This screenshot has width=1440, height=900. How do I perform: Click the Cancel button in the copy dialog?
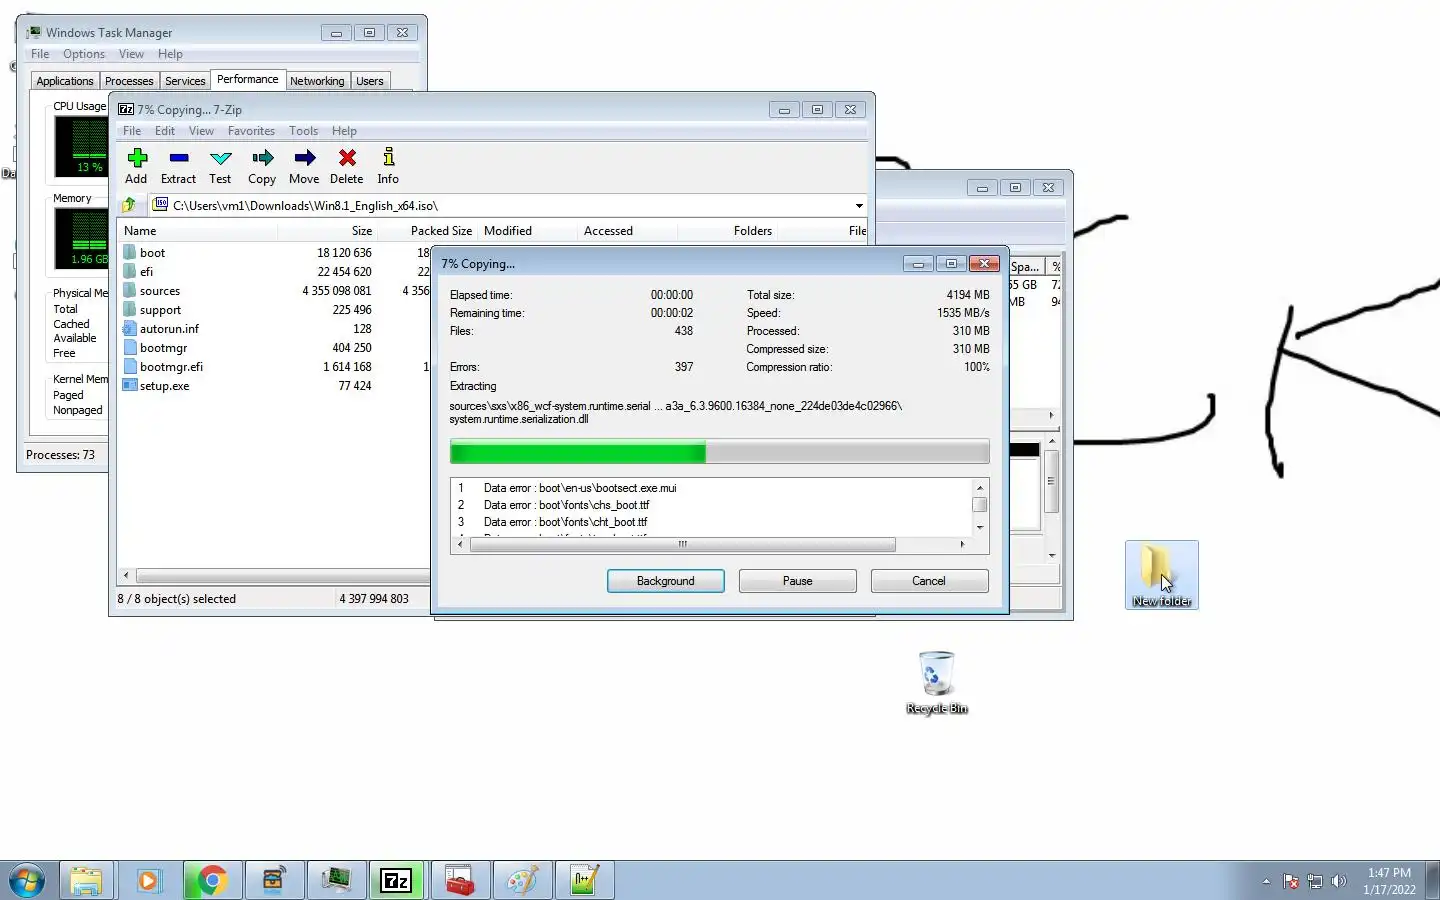coord(929,581)
